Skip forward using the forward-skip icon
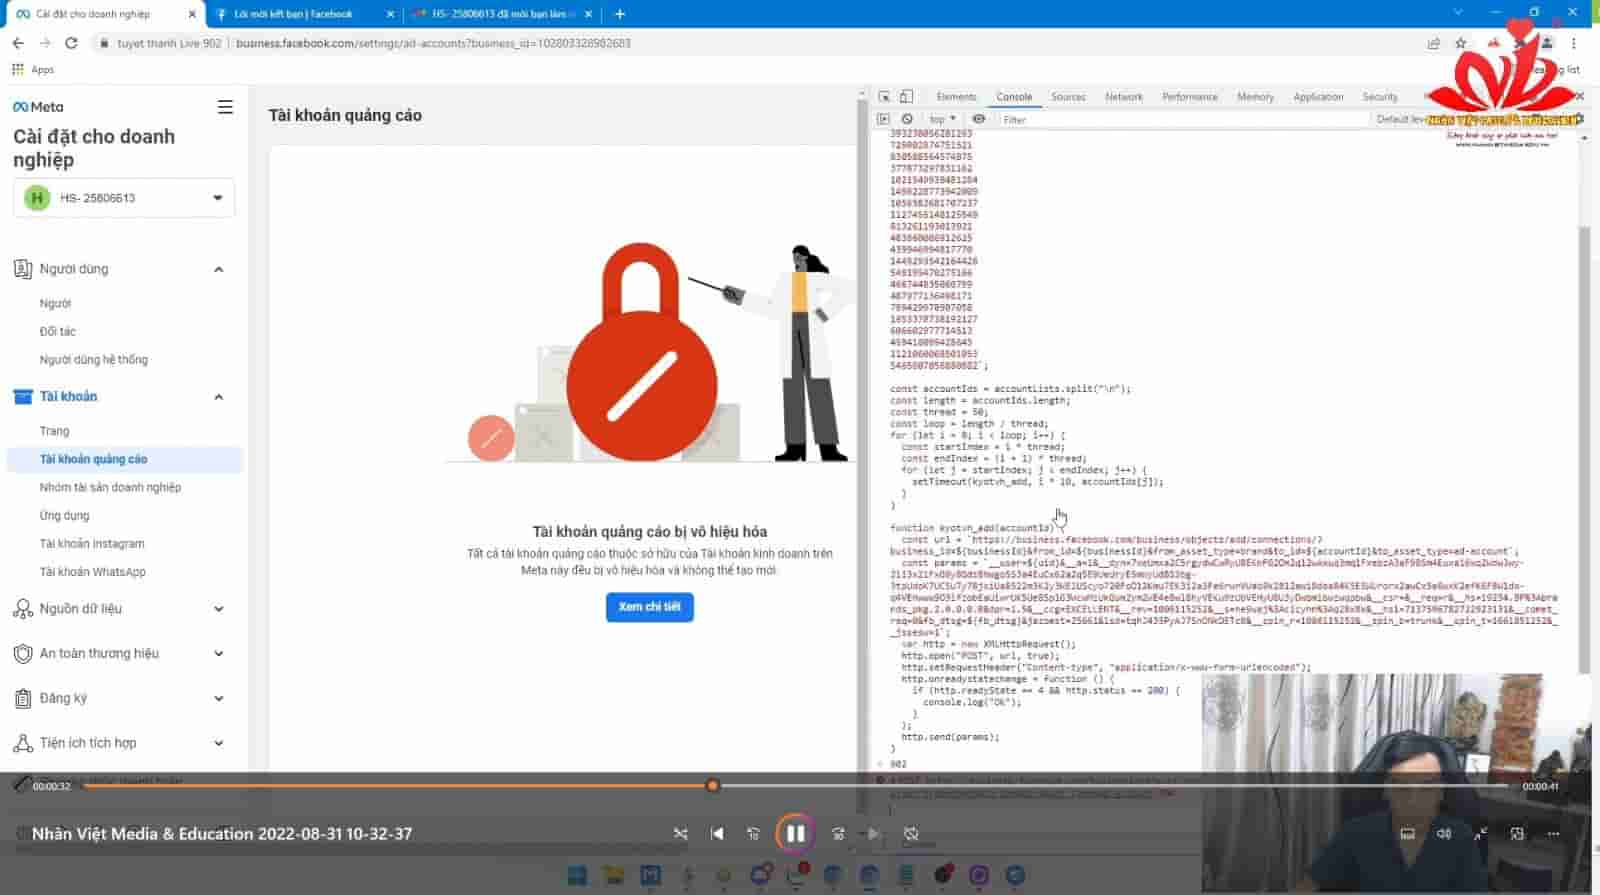The height and width of the screenshot is (895, 1600). (x=838, y=833)
